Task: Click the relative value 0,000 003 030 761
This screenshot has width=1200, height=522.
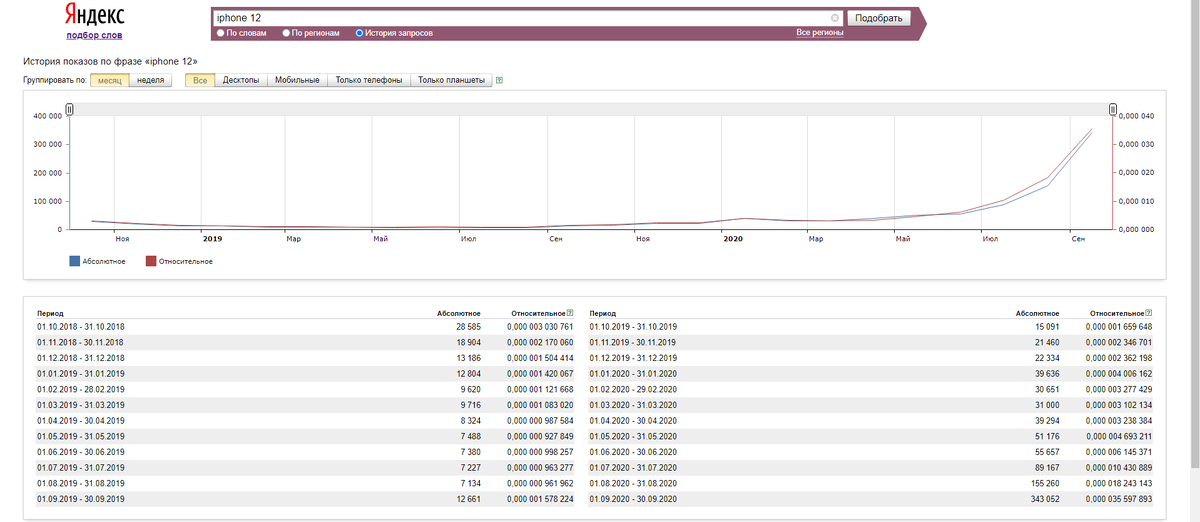Action: pos(540,326)
